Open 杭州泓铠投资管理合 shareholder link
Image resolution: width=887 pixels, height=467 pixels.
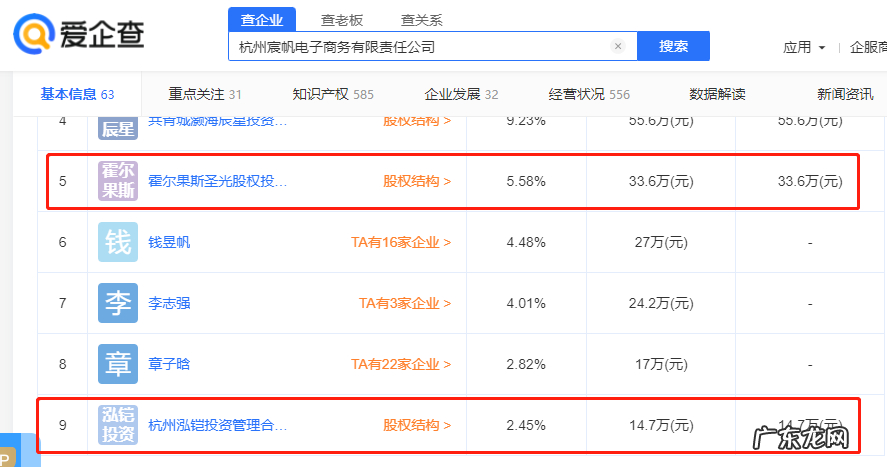click(218, 425)
